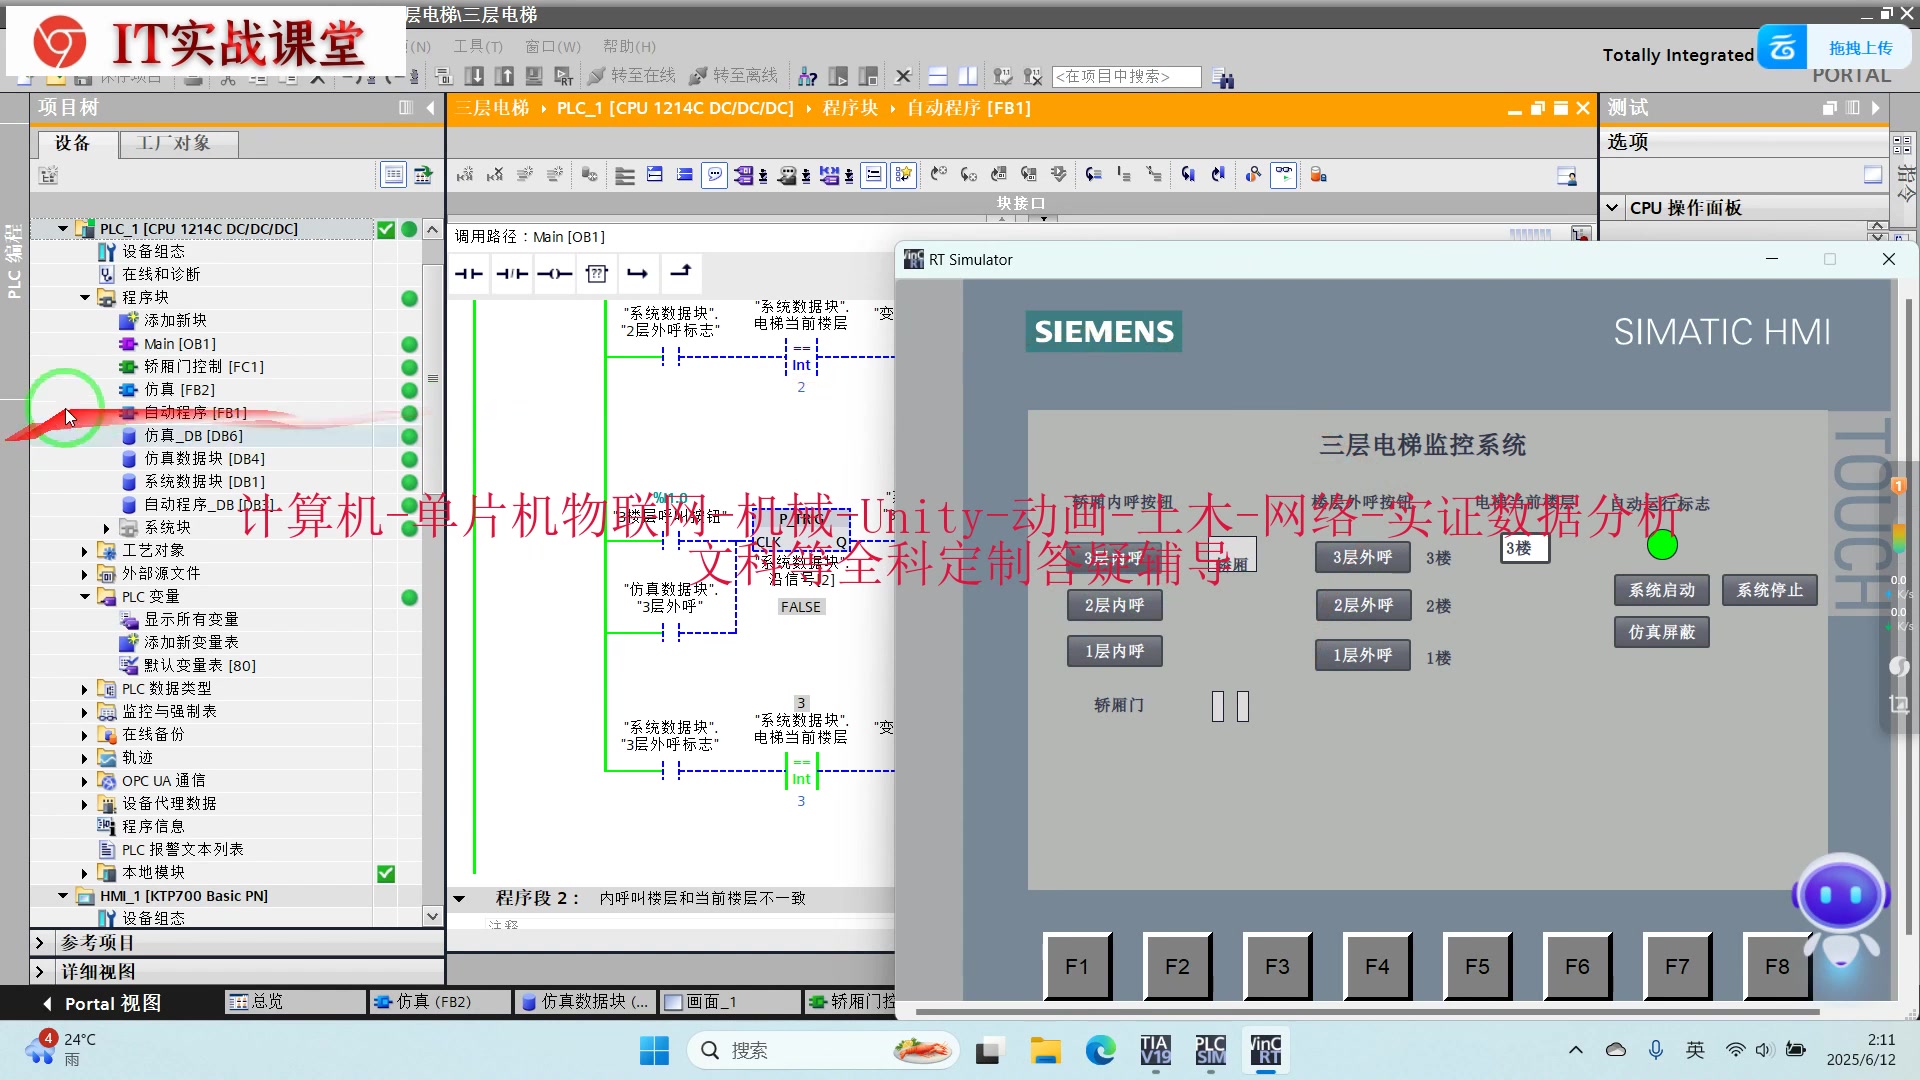Delete network icon in the editor toolbar
This screenshot has width=1920, height=1080.
495,175
